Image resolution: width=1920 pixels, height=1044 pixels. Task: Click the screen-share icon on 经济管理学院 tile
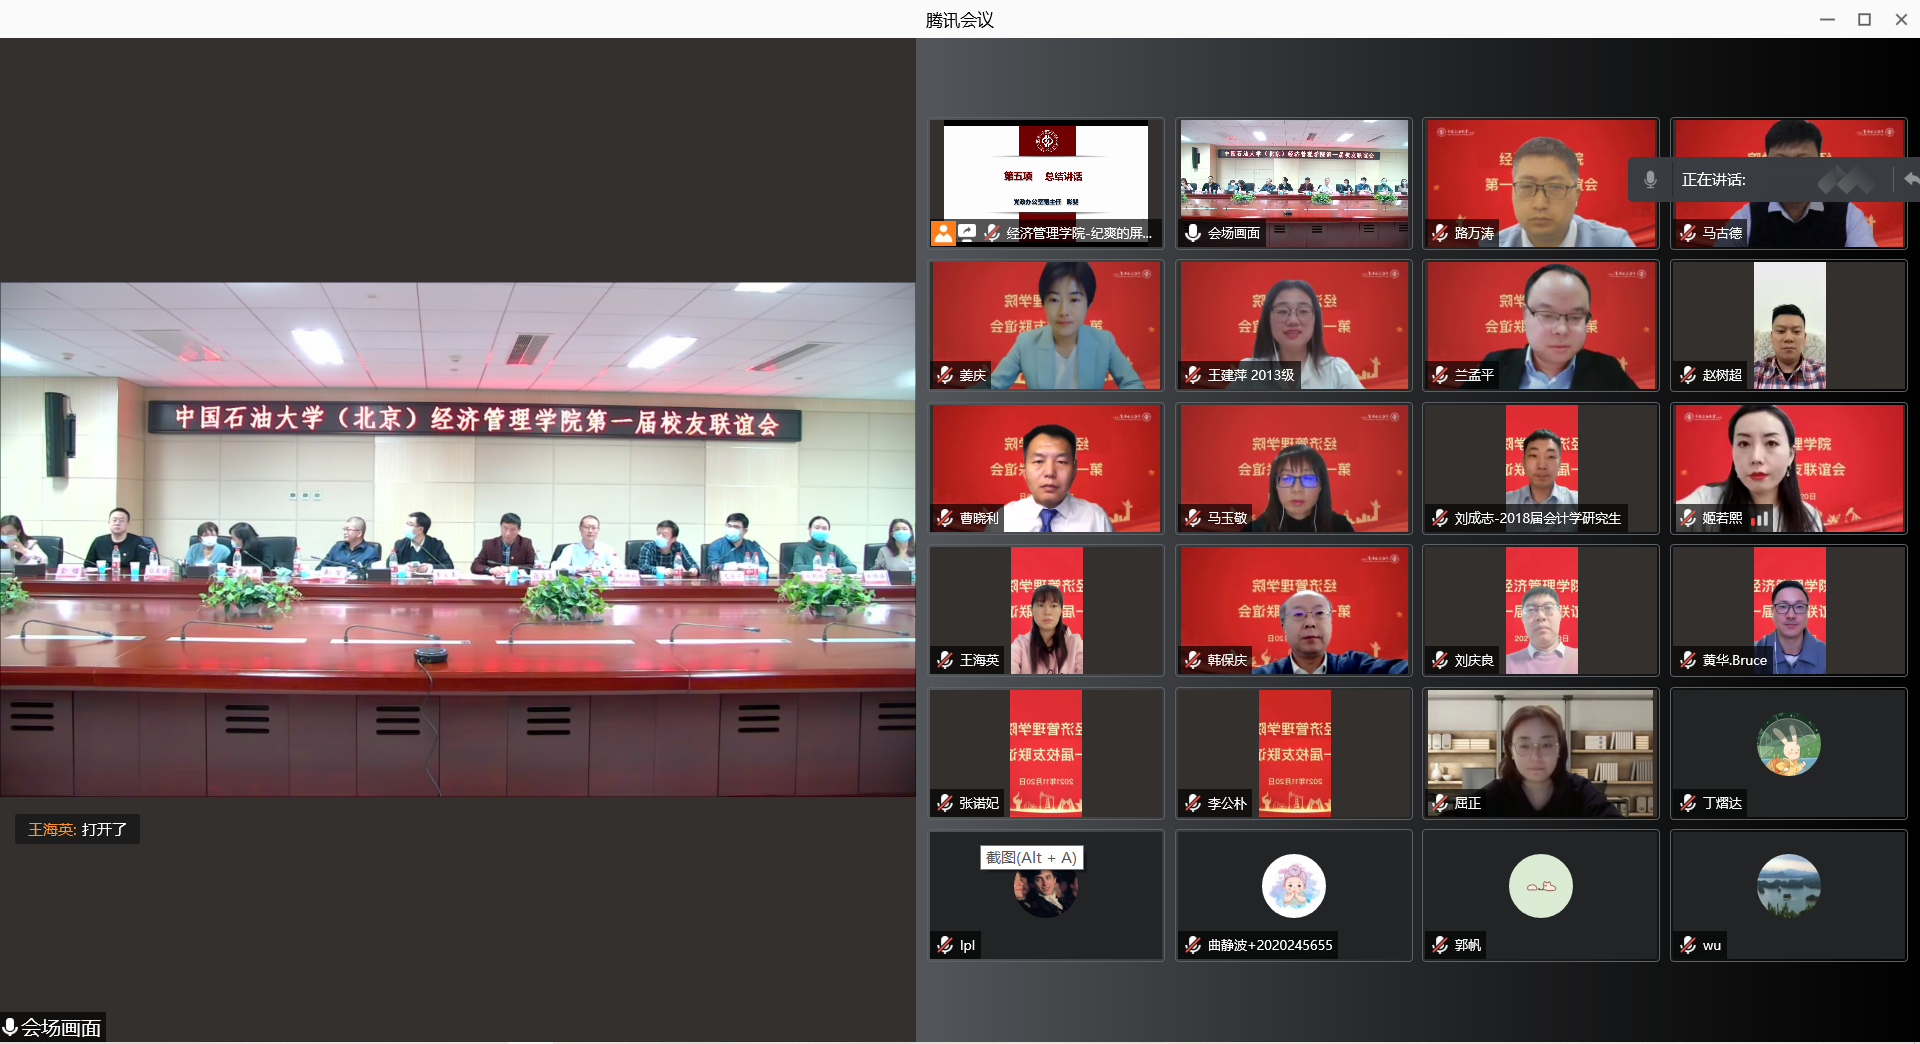(x=967, y=232)
